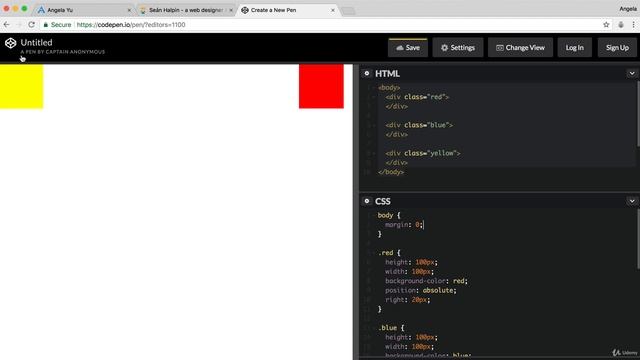Click the secure padlock icon
The width and height of the screenshot is (640, 360).
point(46,25)
